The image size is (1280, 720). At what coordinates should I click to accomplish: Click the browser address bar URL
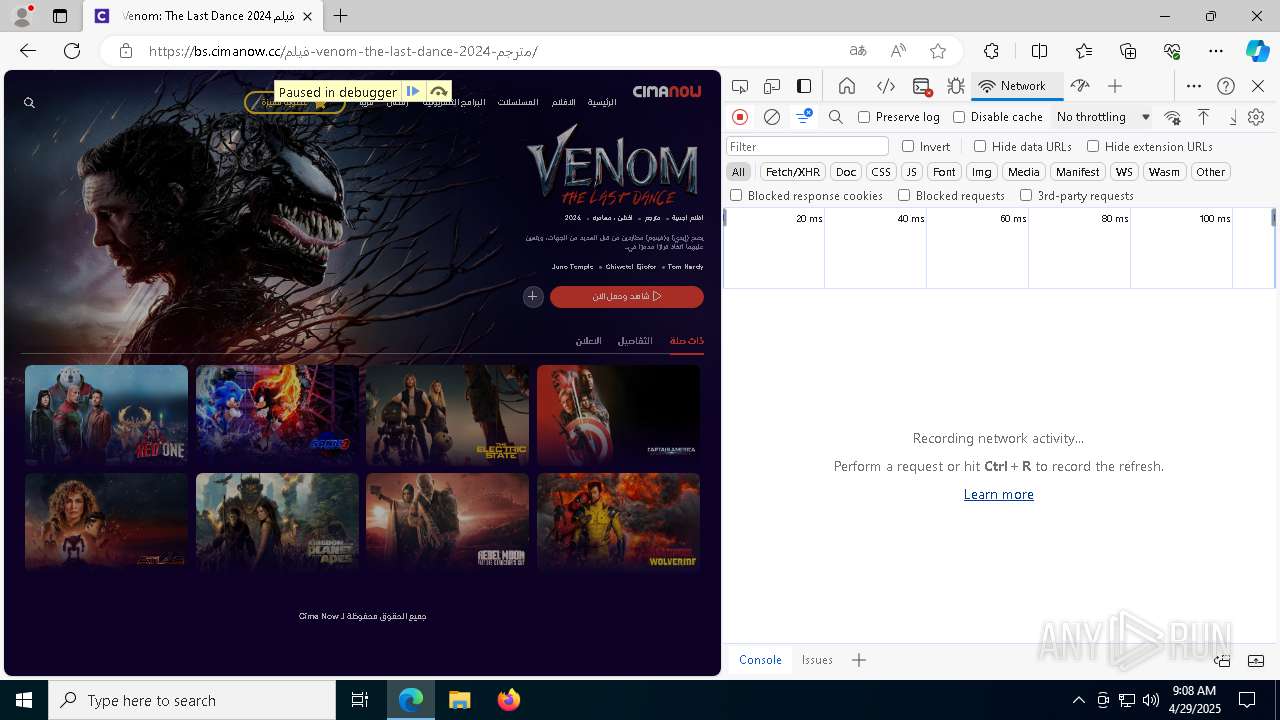(343, 51)
